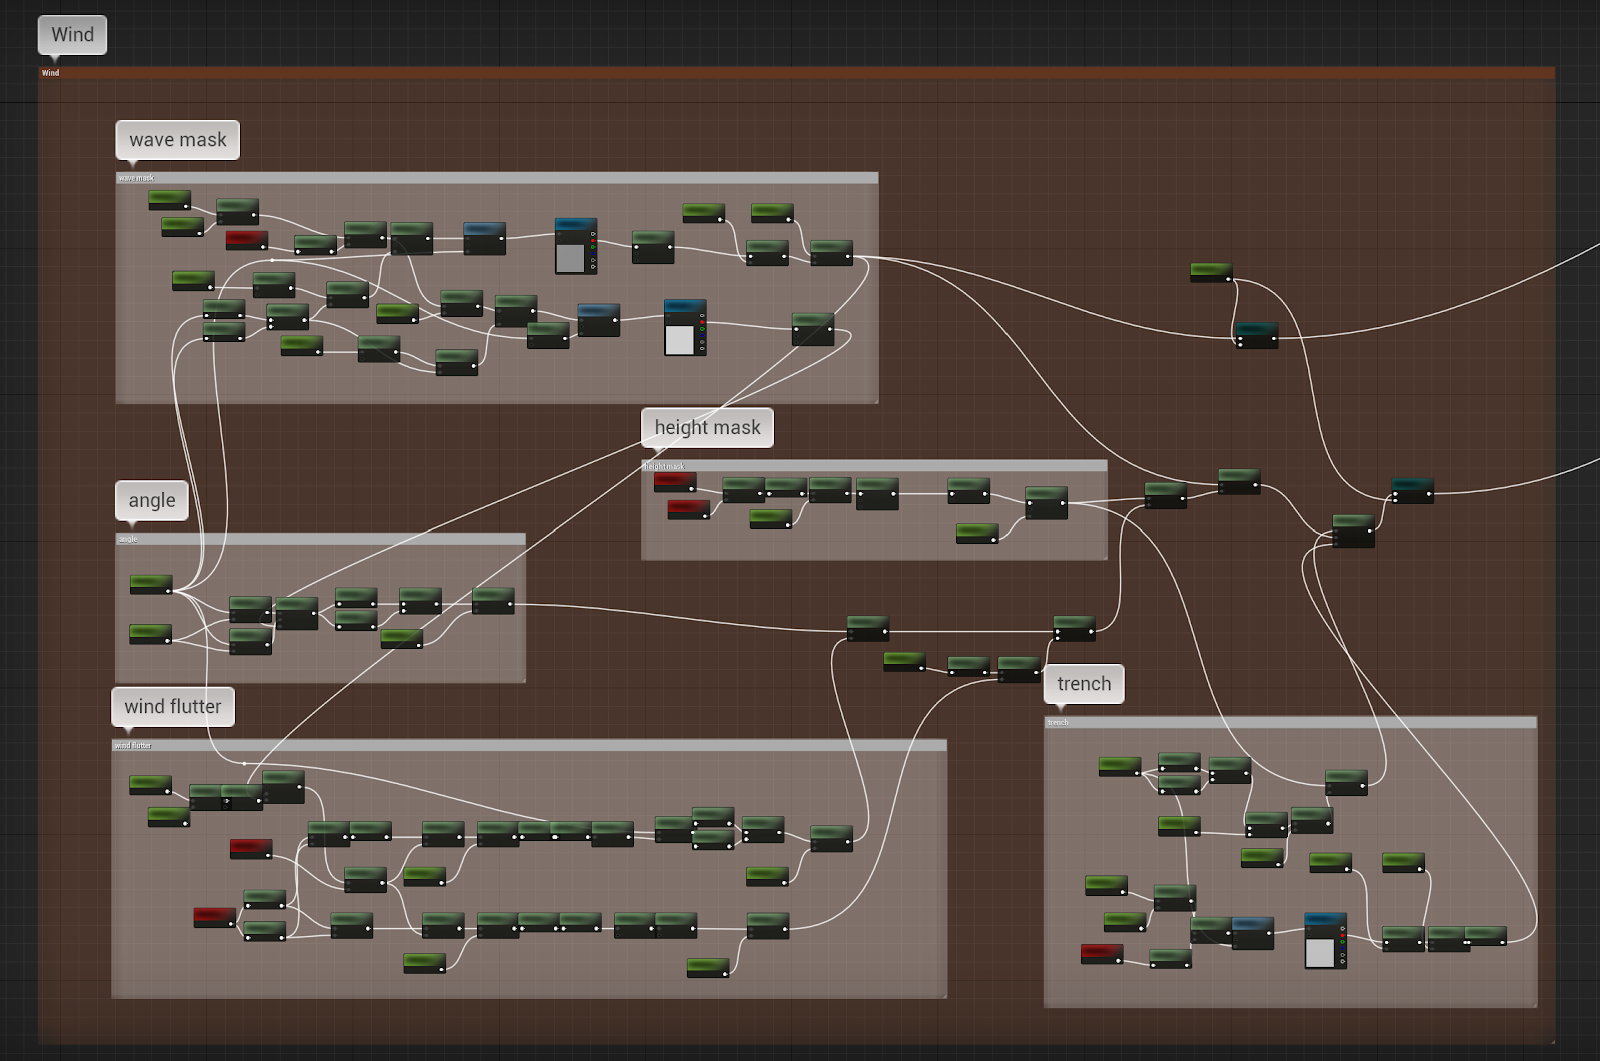Click the Wind comment bubble label
1600x1061 pixels.
72,35
